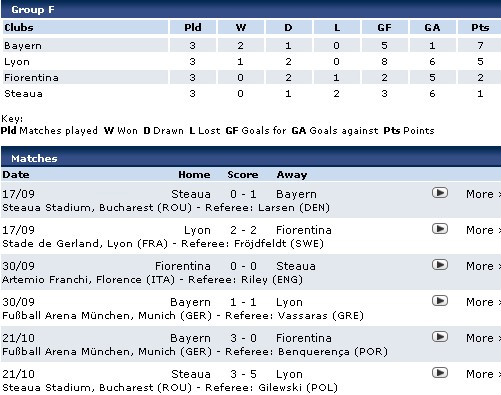501x395 pixels.
Task: Open More link for Bayern vs Fiorentina
Action: (483, 338)
